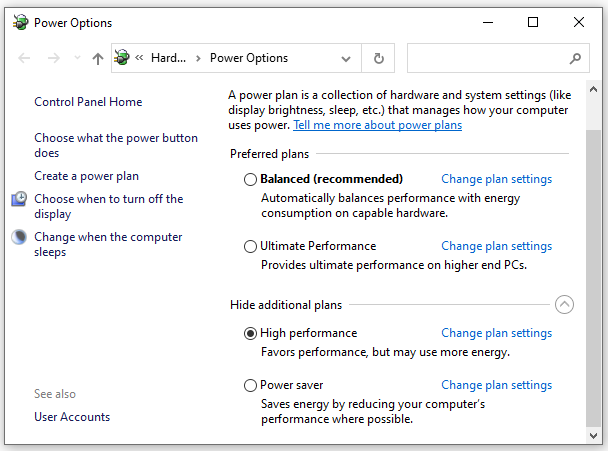Click the Back navigation arrow
This screenshot has width=608, height=451.
24,58
